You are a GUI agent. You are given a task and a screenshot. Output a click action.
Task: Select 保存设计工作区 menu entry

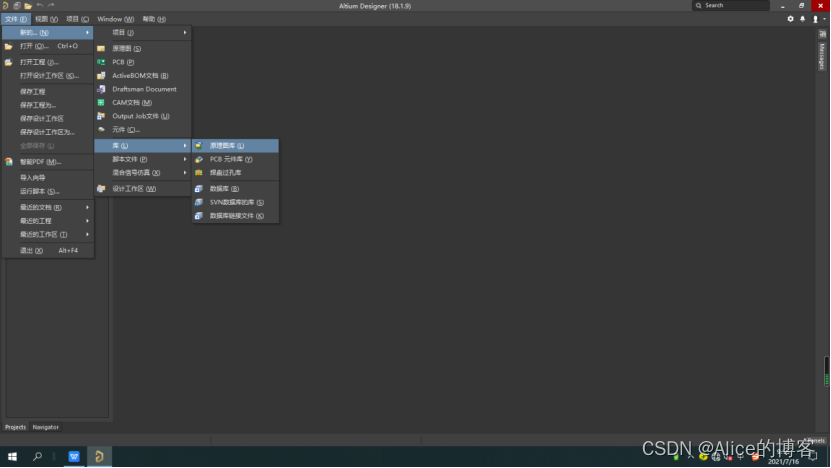[48, 119]
